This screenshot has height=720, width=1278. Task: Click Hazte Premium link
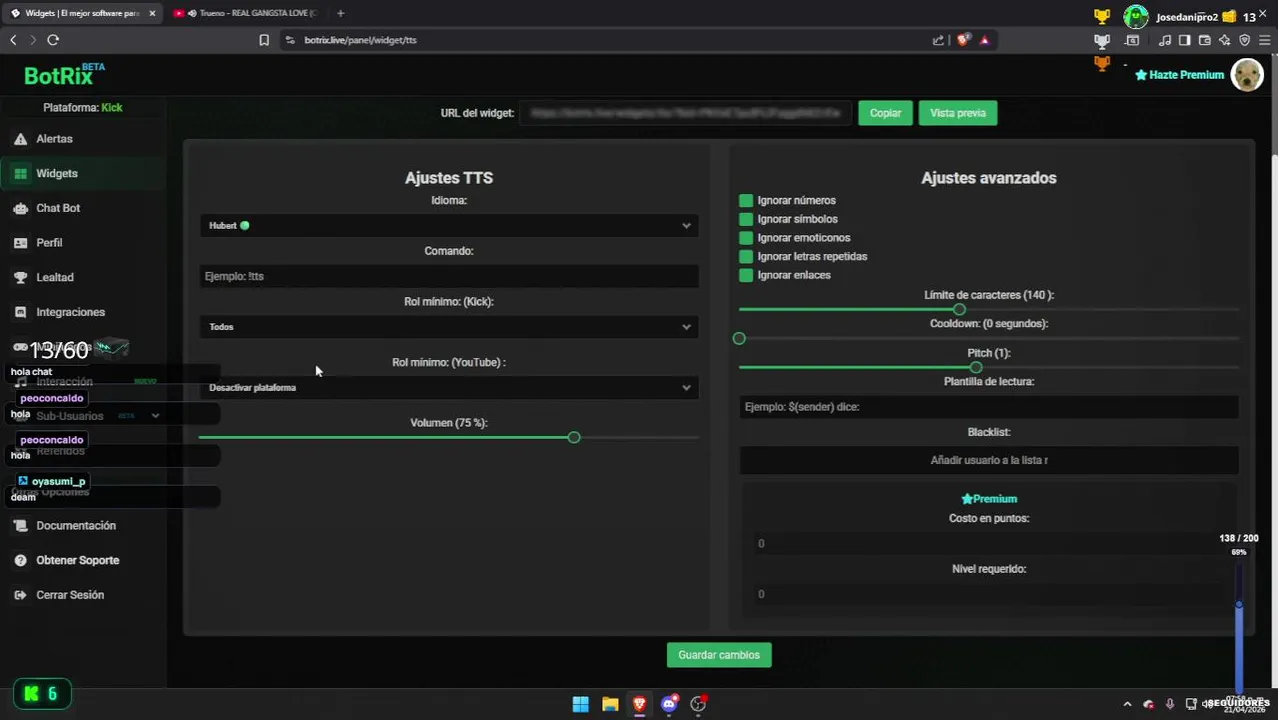tap(1179, 75)
